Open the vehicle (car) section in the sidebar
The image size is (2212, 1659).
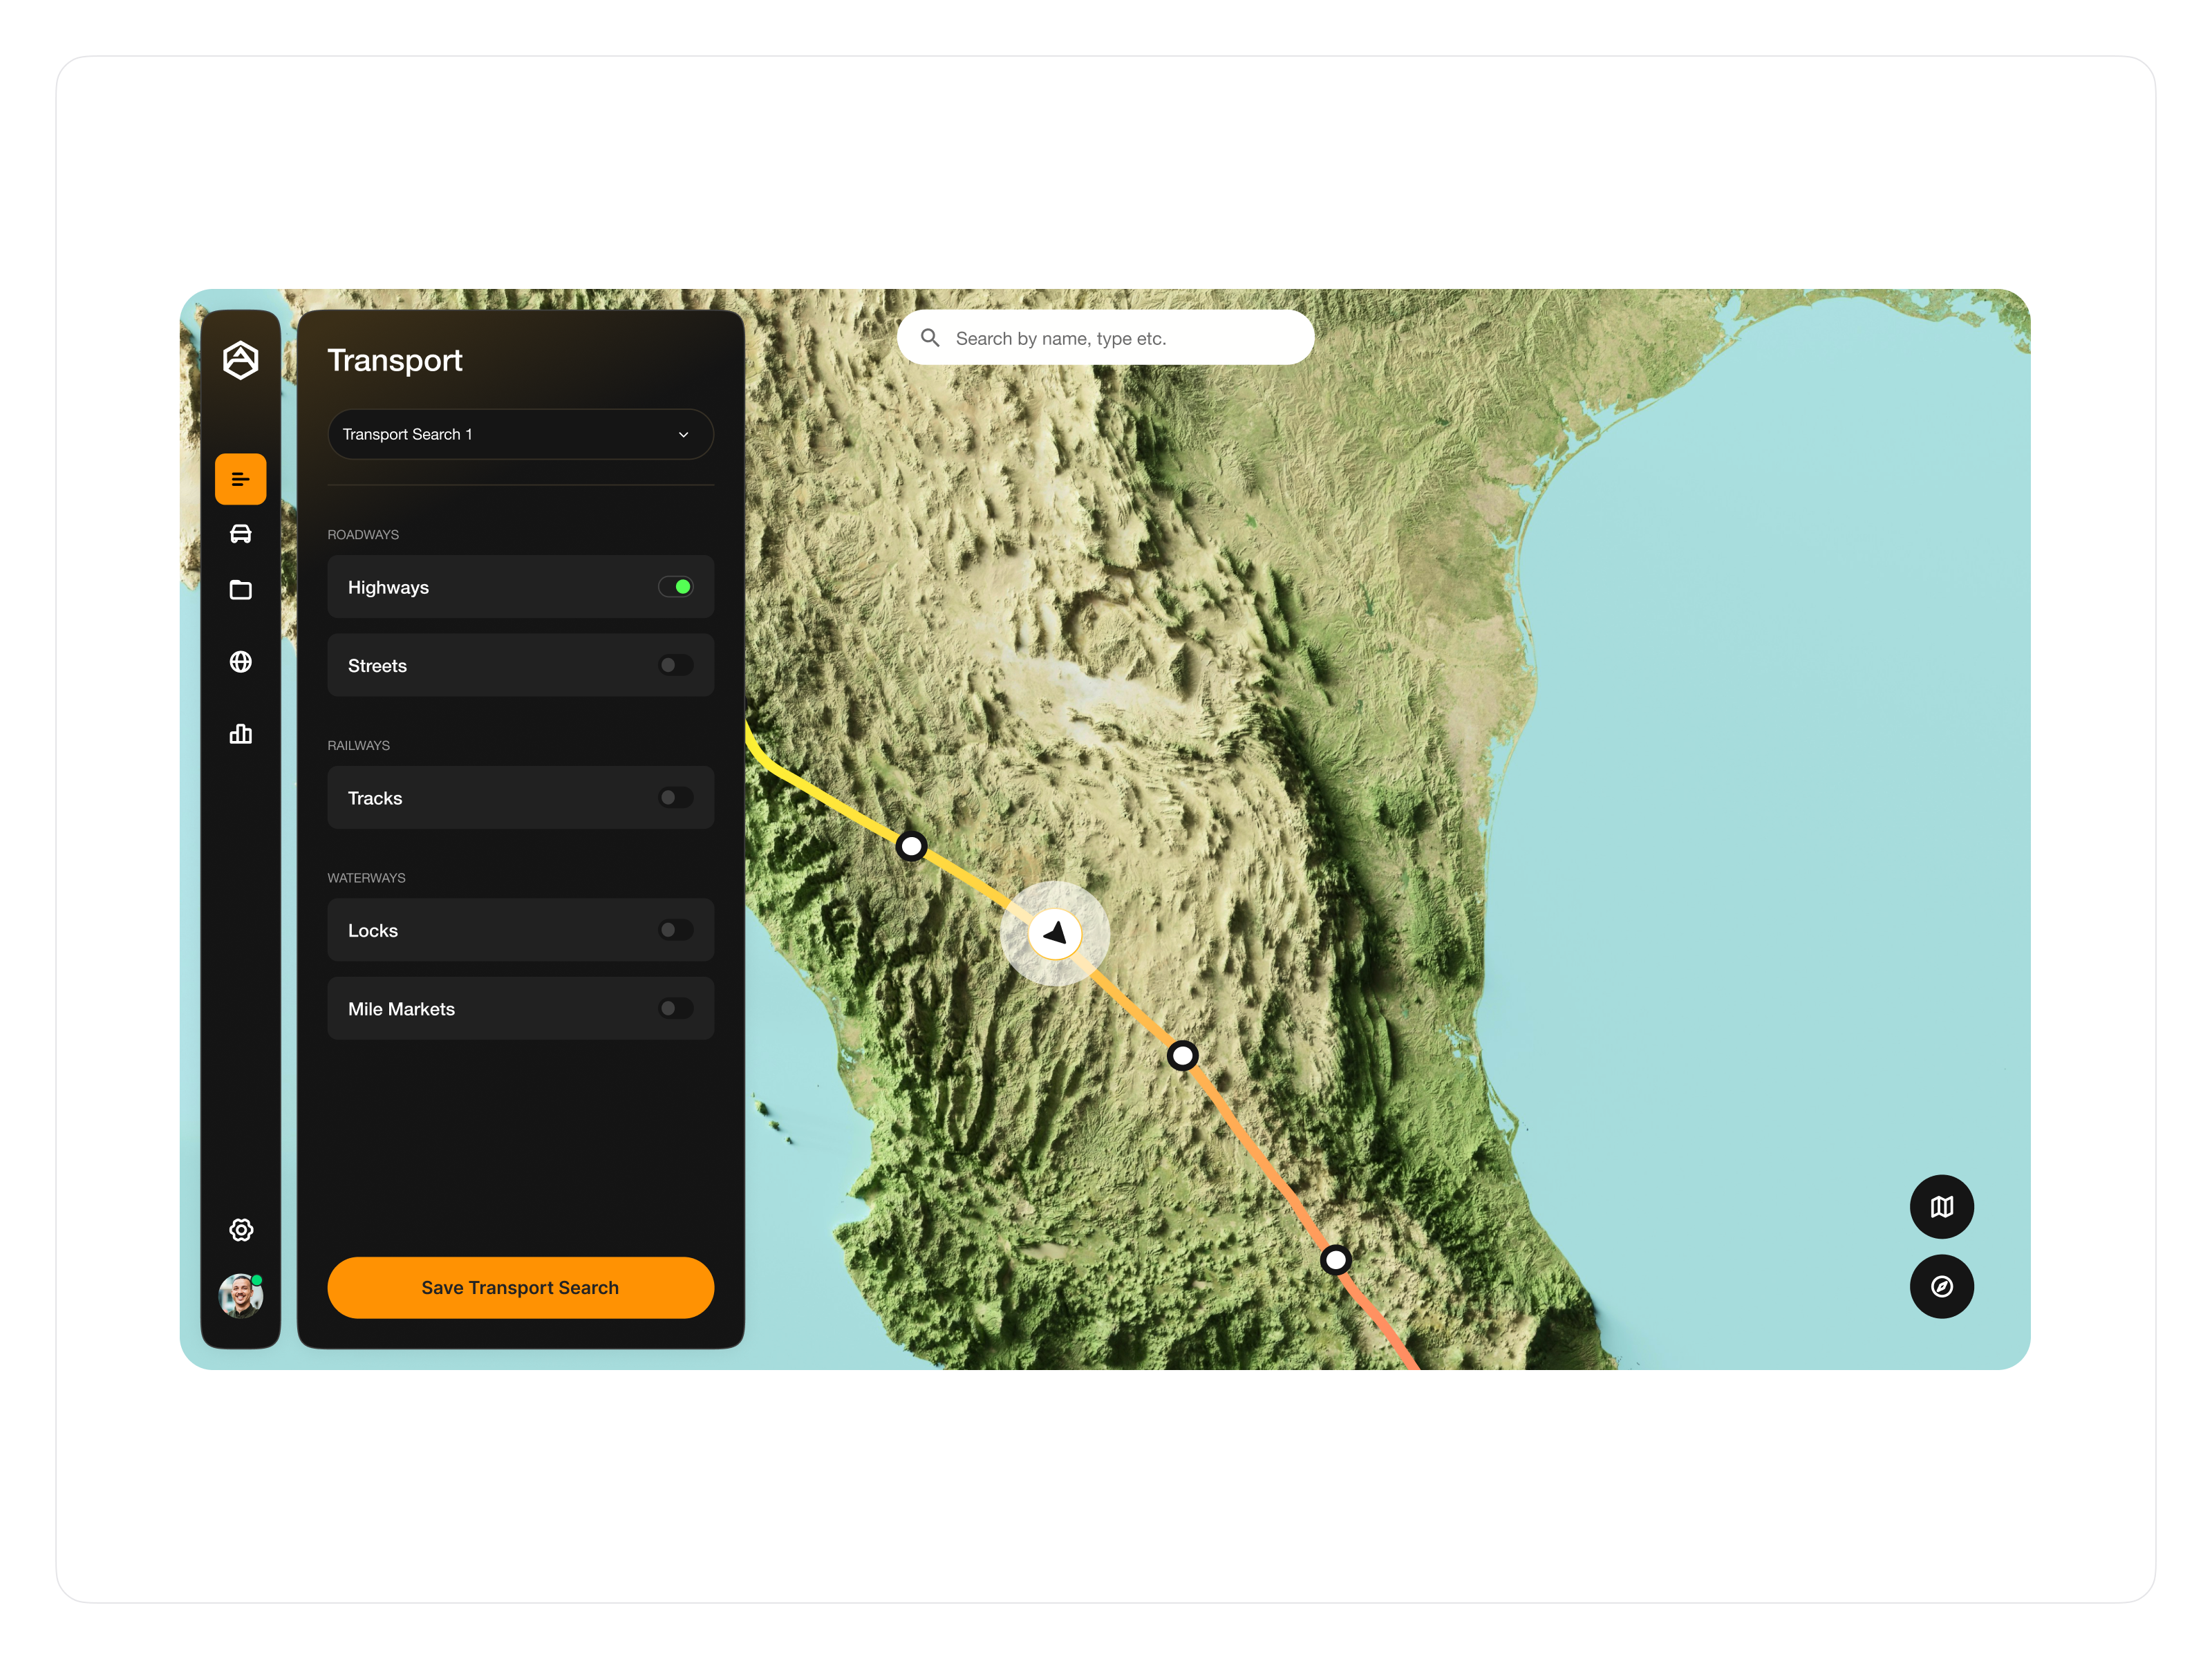click(x=240, y=534)
